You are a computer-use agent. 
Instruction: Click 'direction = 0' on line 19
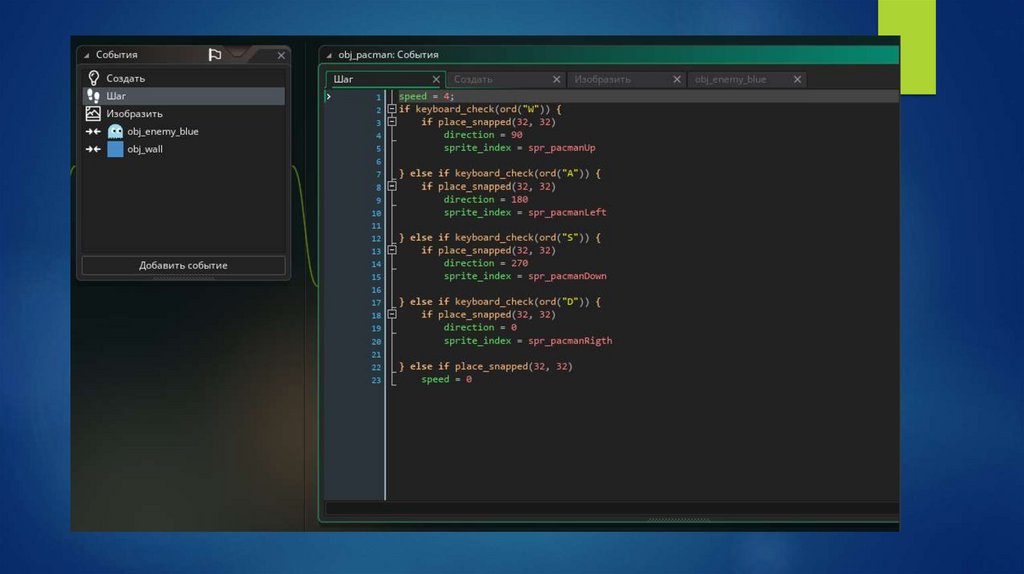[x=480, y=327]
